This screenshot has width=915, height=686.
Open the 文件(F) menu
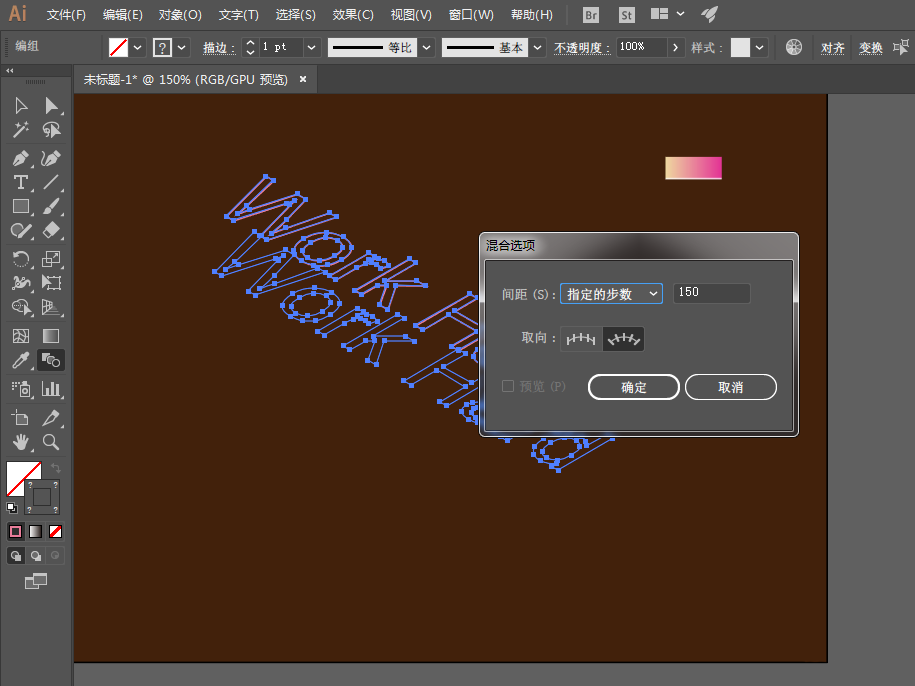pos(66,15)
